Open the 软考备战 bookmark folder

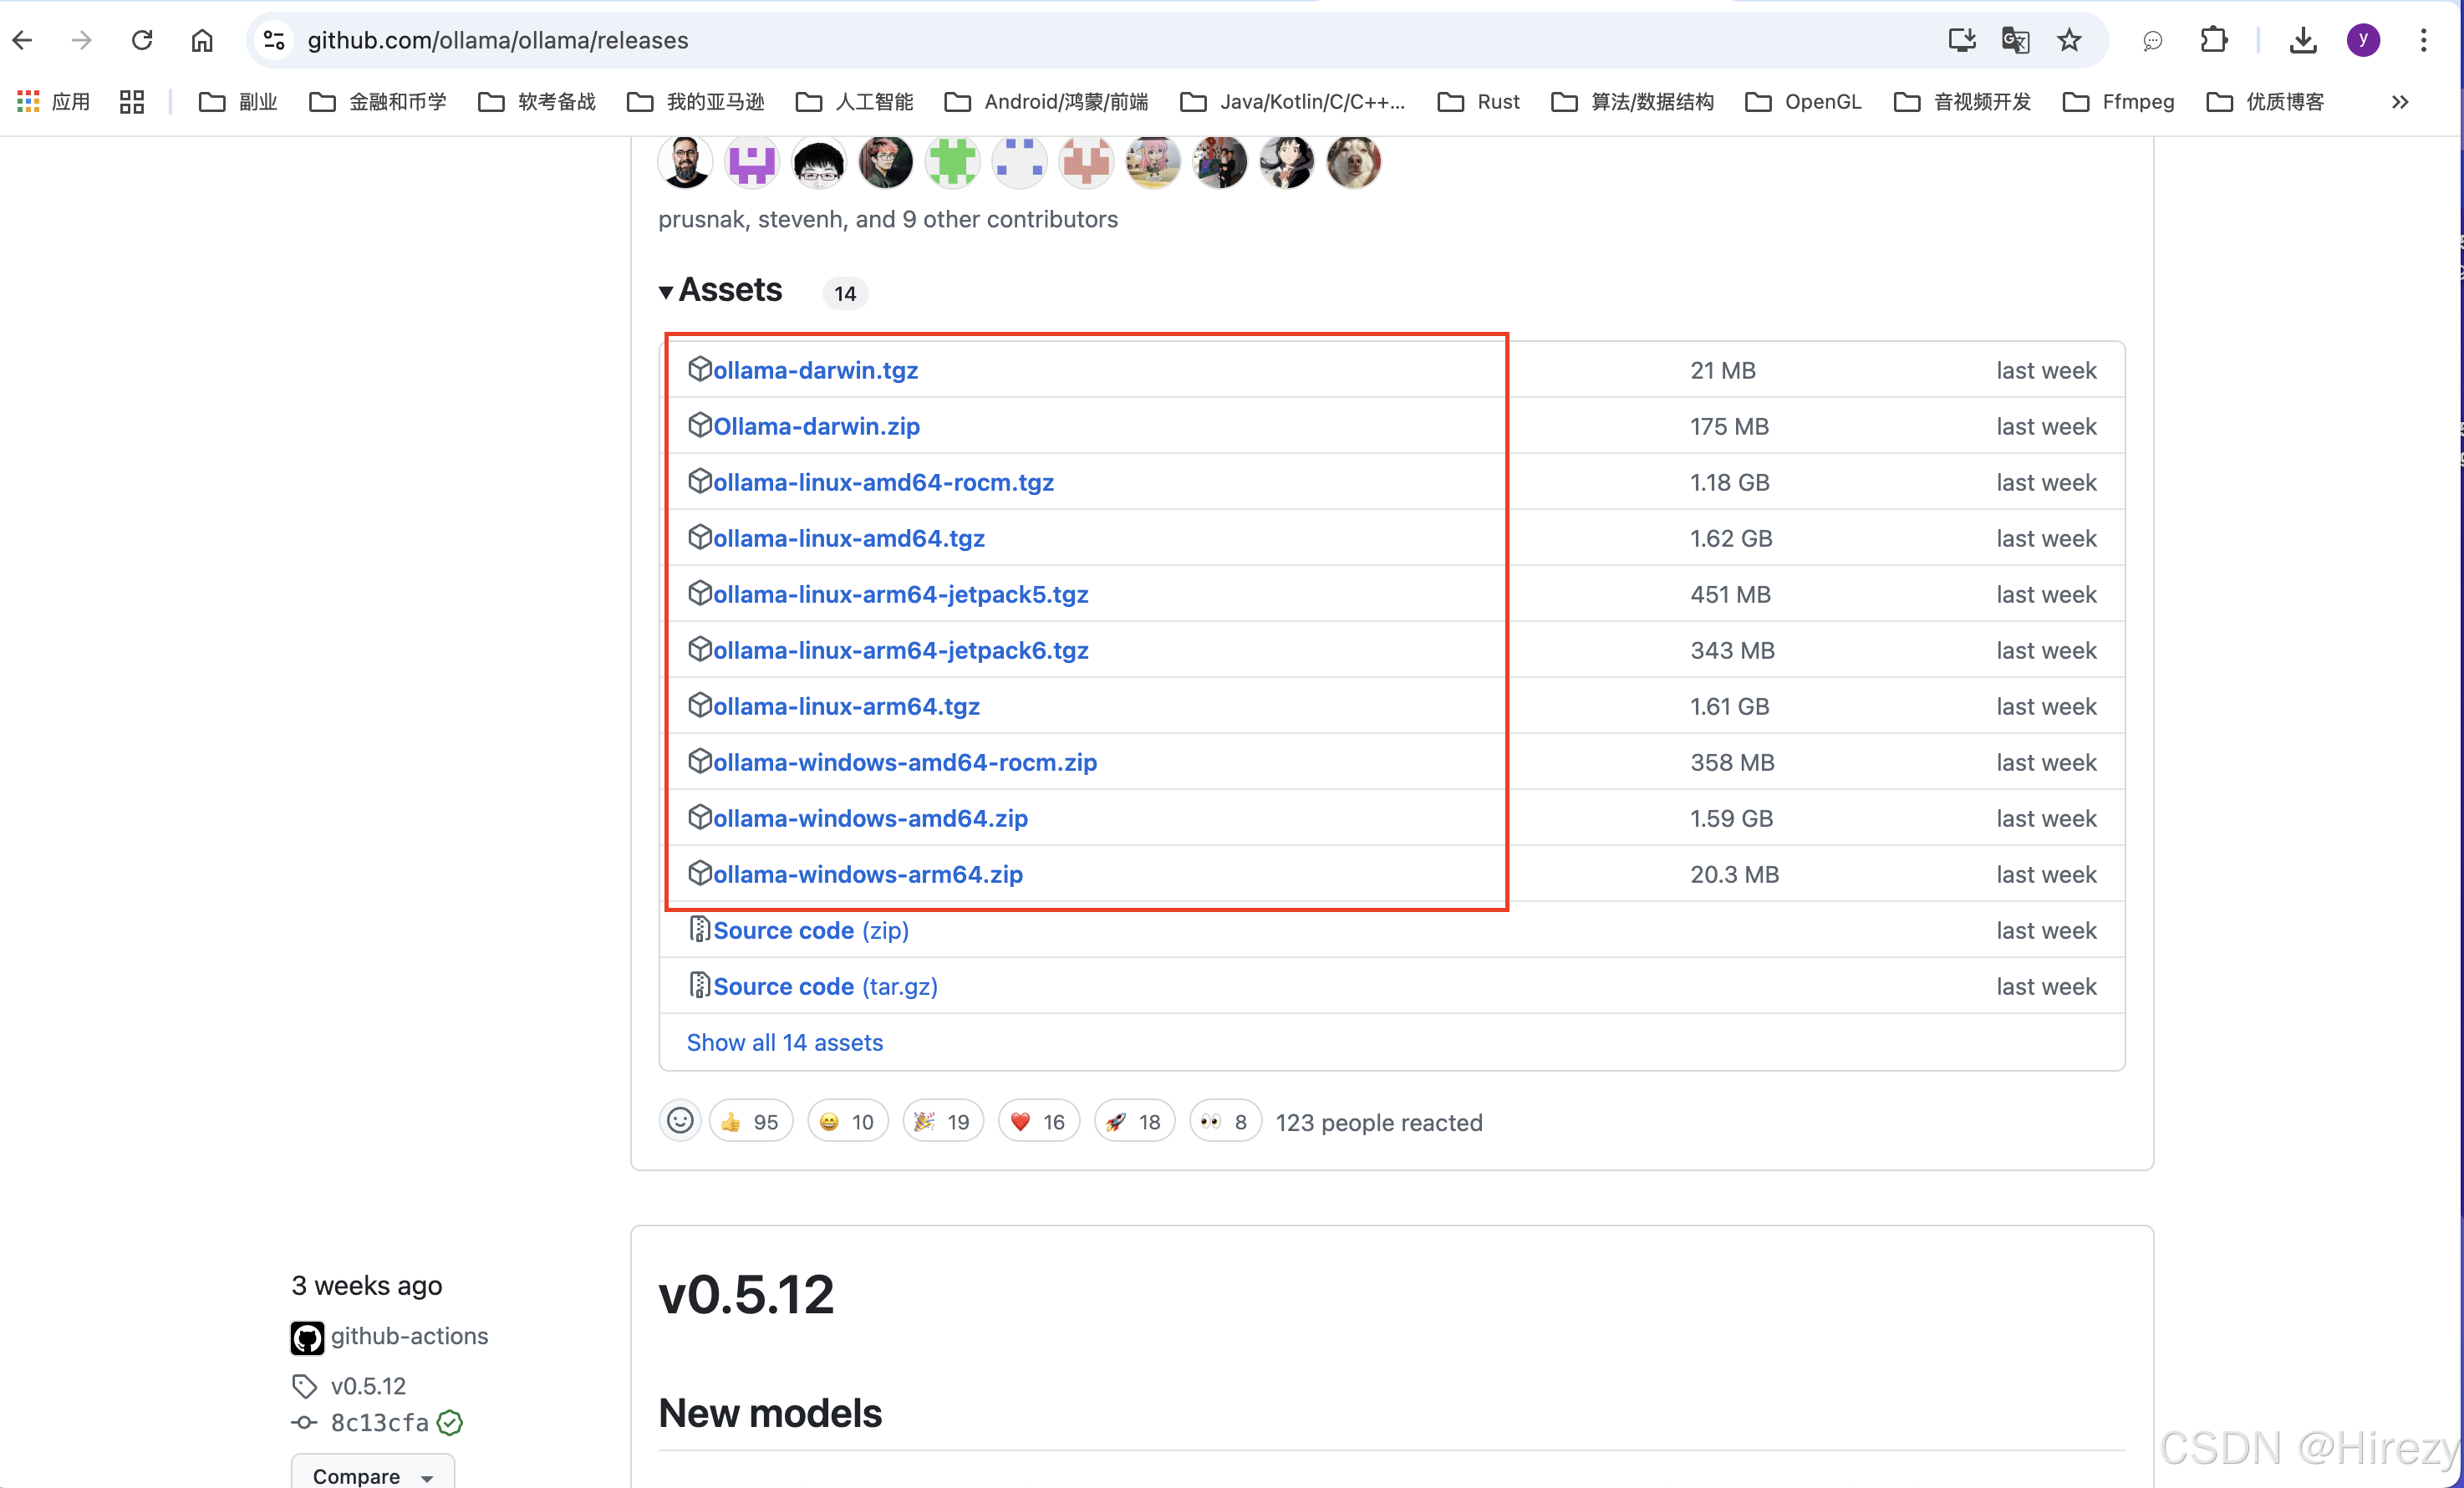[537, 102]
